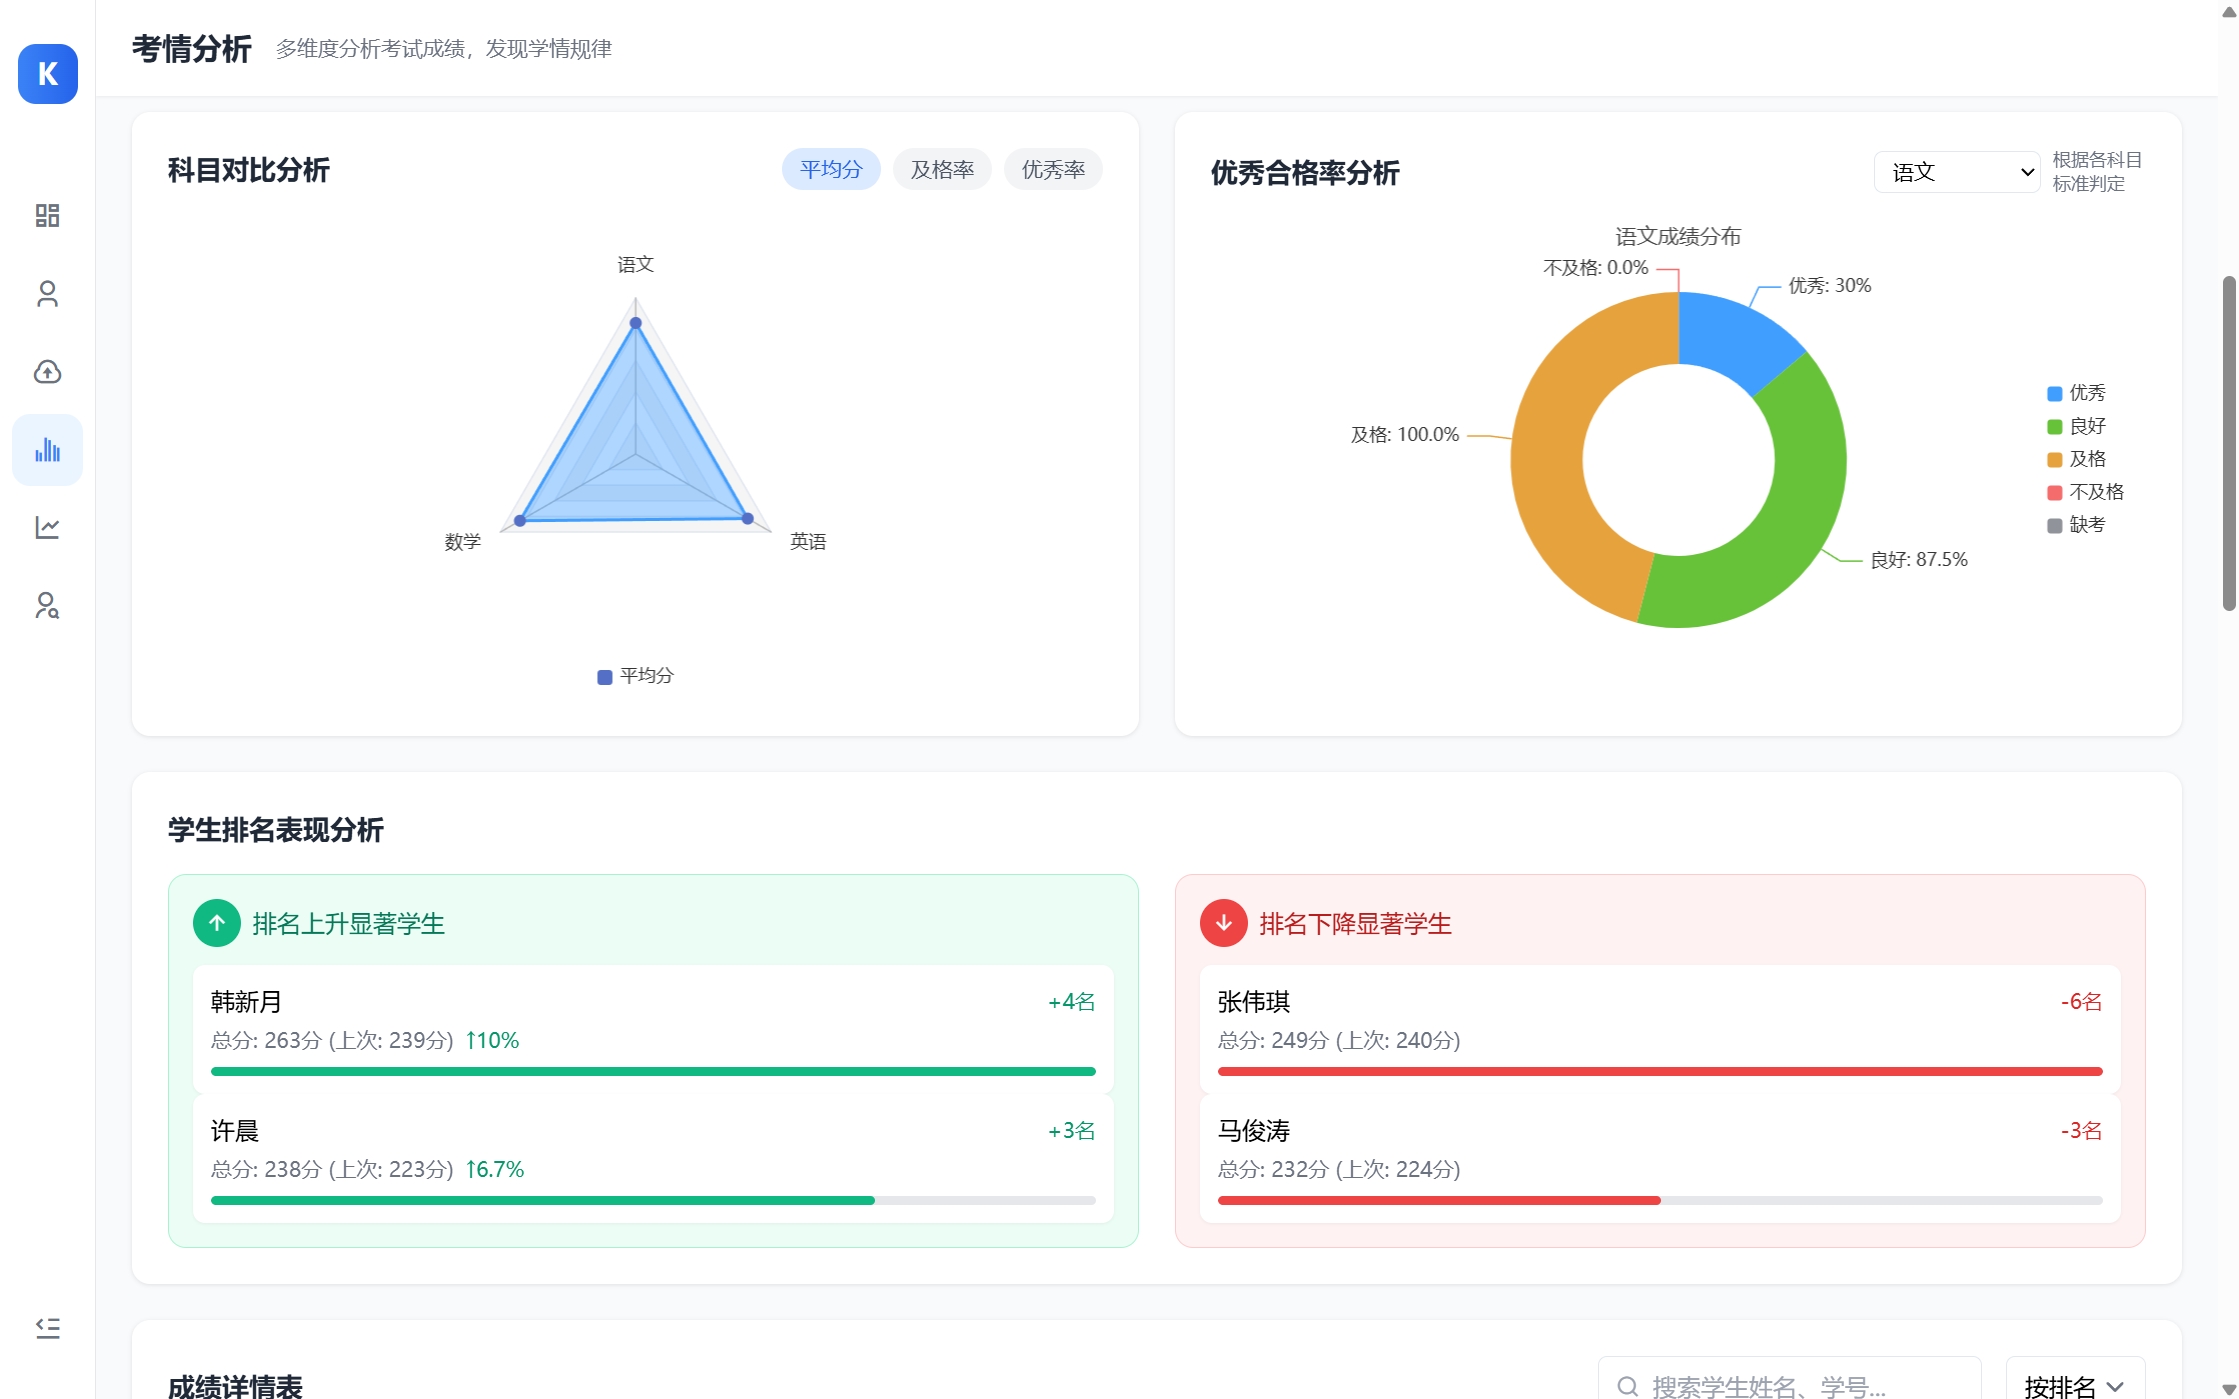Collapse the sidebar with bottom menu icon

tap(47, 1328)
